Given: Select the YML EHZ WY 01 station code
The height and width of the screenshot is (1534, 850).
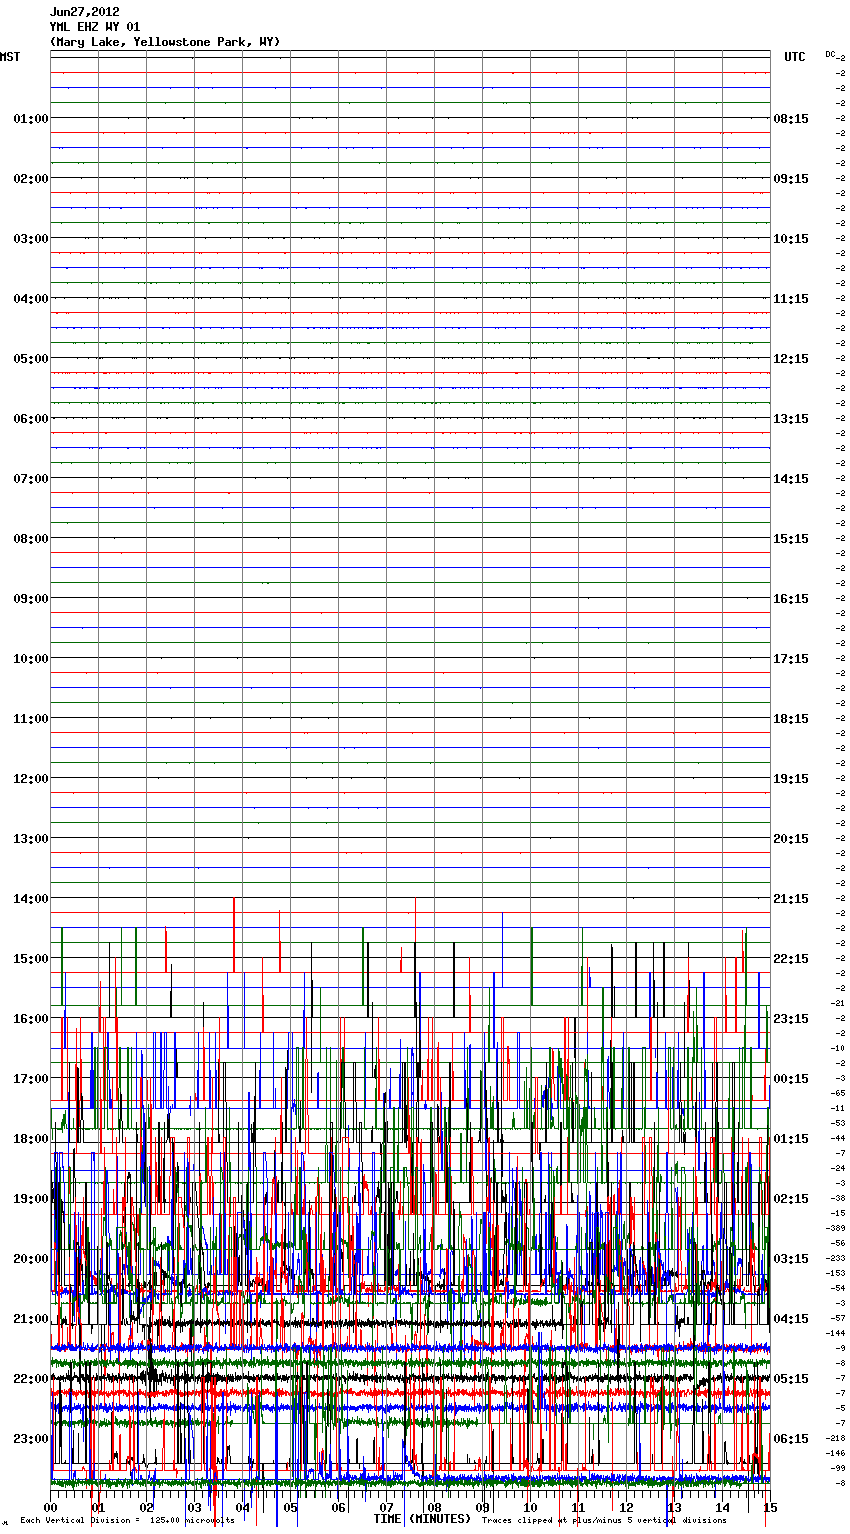Looking at the screenshot, I should 95,27.
